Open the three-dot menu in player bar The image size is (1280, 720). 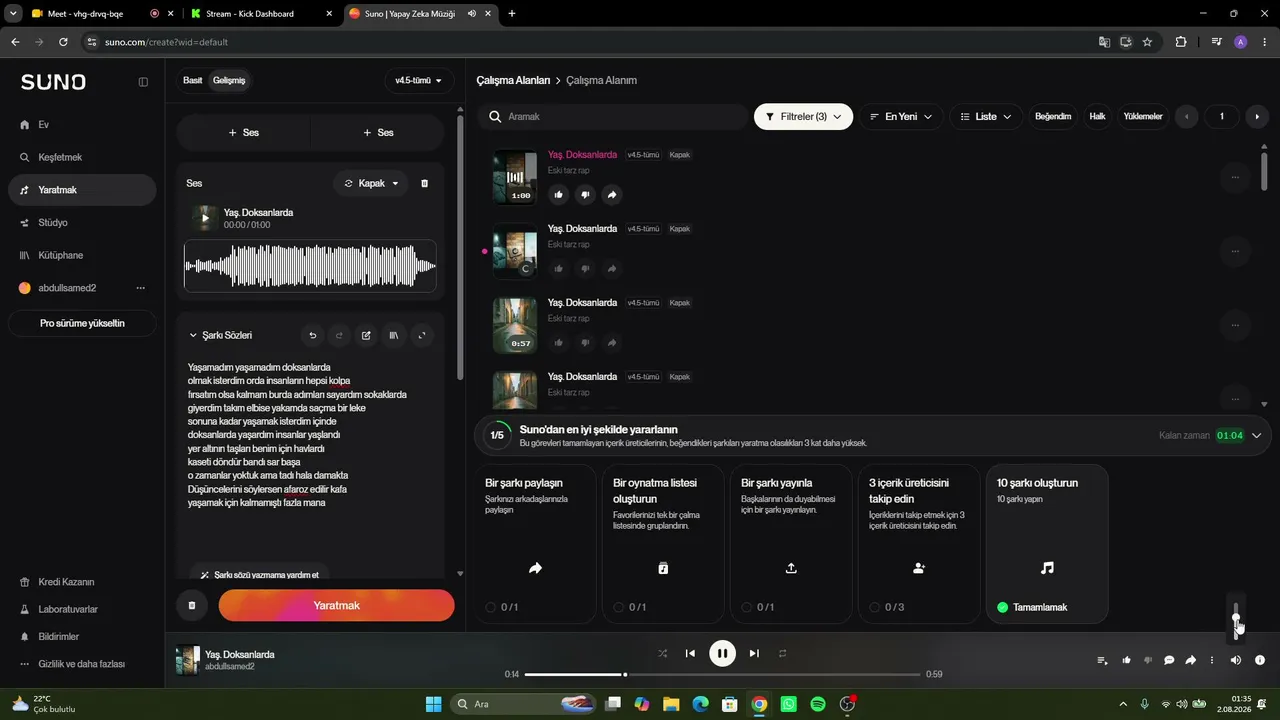tap(1212, 660)
